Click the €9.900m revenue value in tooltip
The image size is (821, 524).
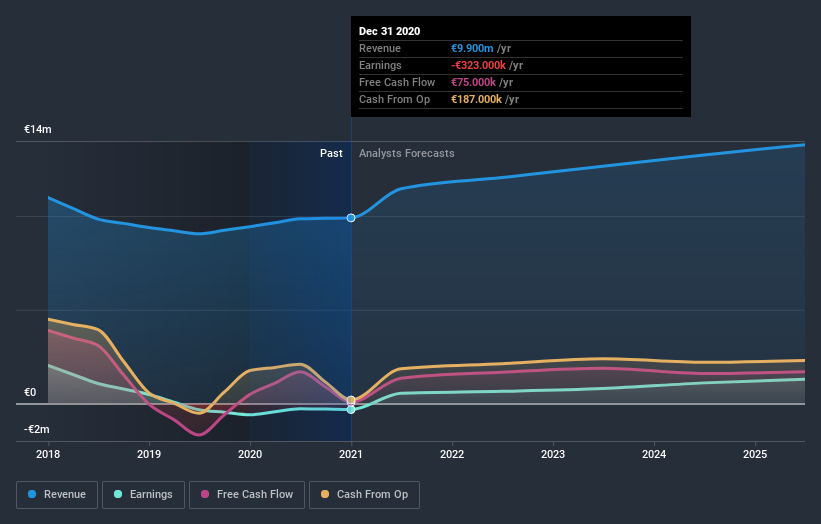click(x=472, y=48)
